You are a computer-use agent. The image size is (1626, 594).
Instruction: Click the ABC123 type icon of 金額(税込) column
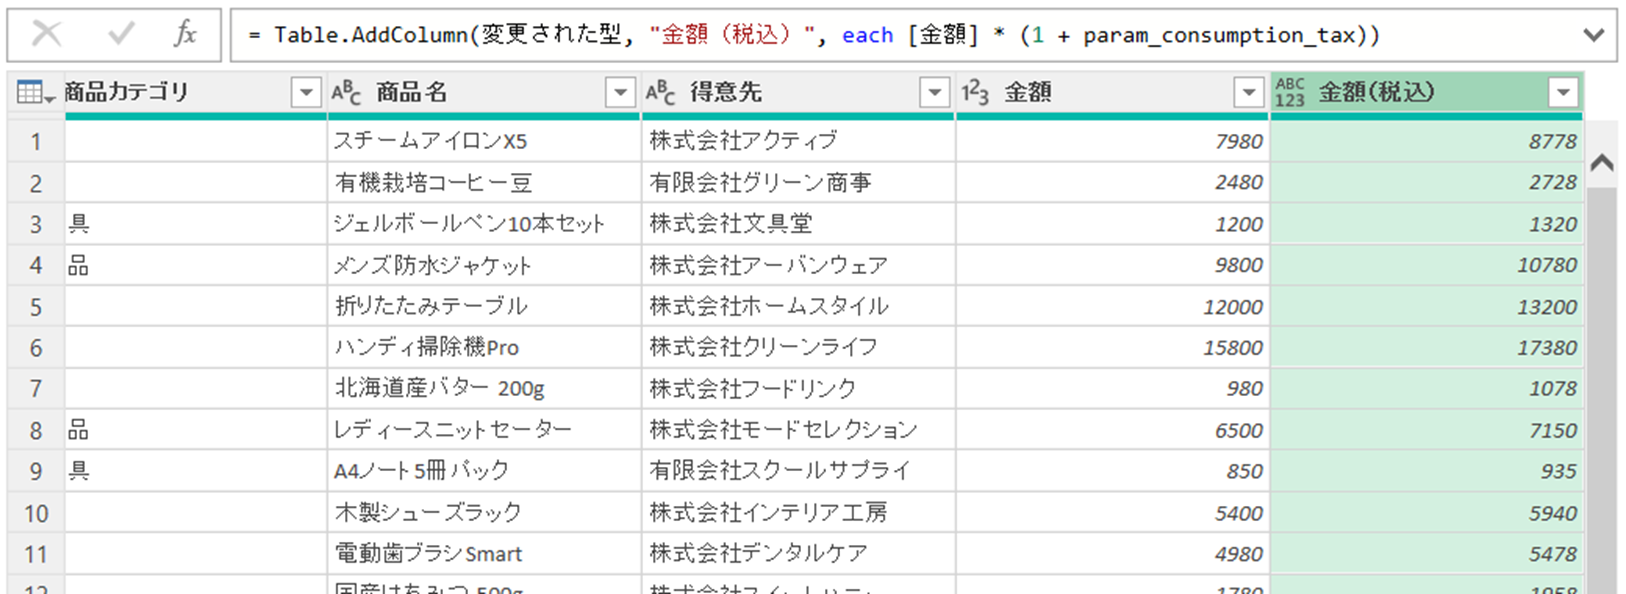point(1290,93)
